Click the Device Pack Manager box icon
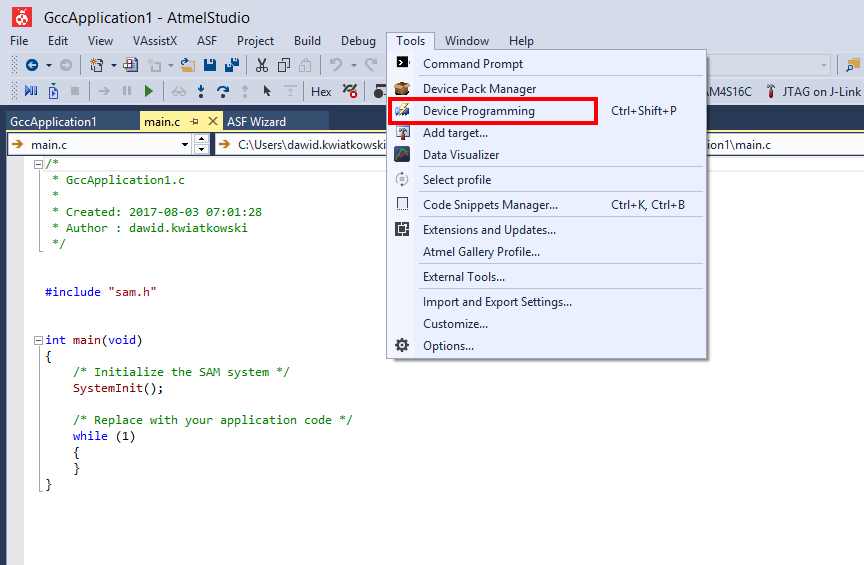The width and height of the screenshot is (864, 565). click(x=402, y=88)
